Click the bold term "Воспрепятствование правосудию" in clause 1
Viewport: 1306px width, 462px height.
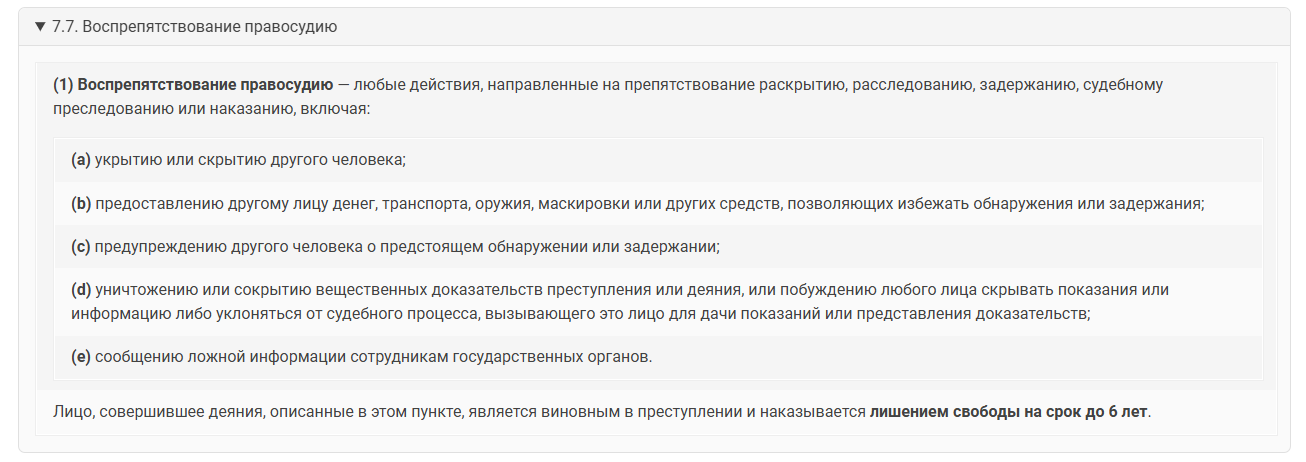(x=205, y=85)
